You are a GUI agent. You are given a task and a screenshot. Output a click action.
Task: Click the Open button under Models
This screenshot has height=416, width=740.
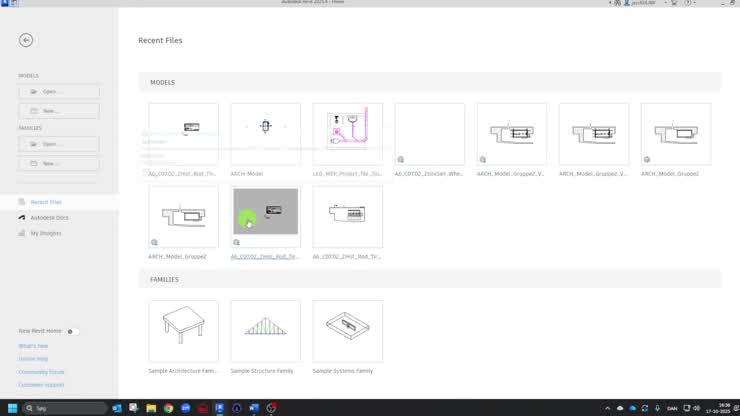point(59,92)
